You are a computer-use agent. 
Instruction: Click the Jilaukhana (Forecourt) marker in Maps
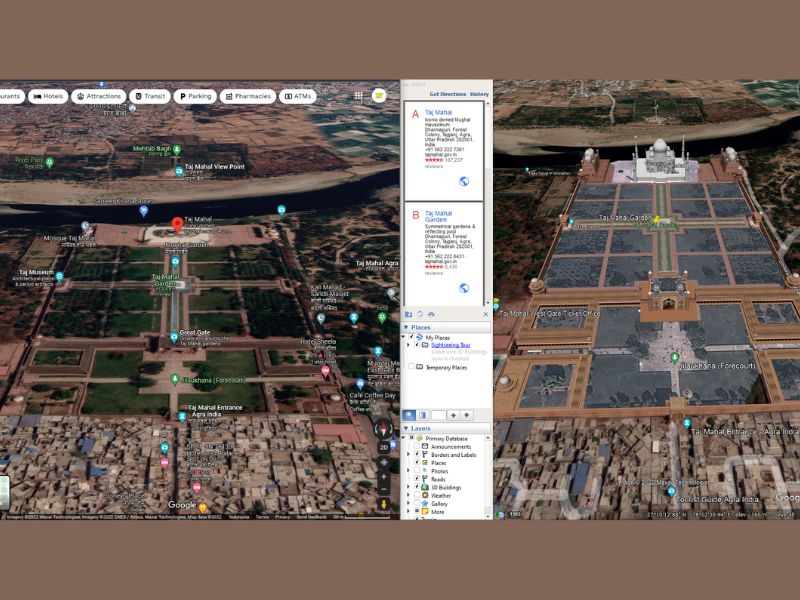pyautogui.click(x=174, y=379)
